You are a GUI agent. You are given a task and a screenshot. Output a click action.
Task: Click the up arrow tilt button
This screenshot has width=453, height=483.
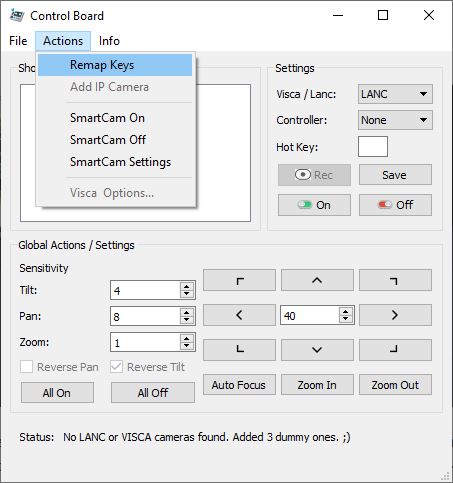[x=317, y=280]
